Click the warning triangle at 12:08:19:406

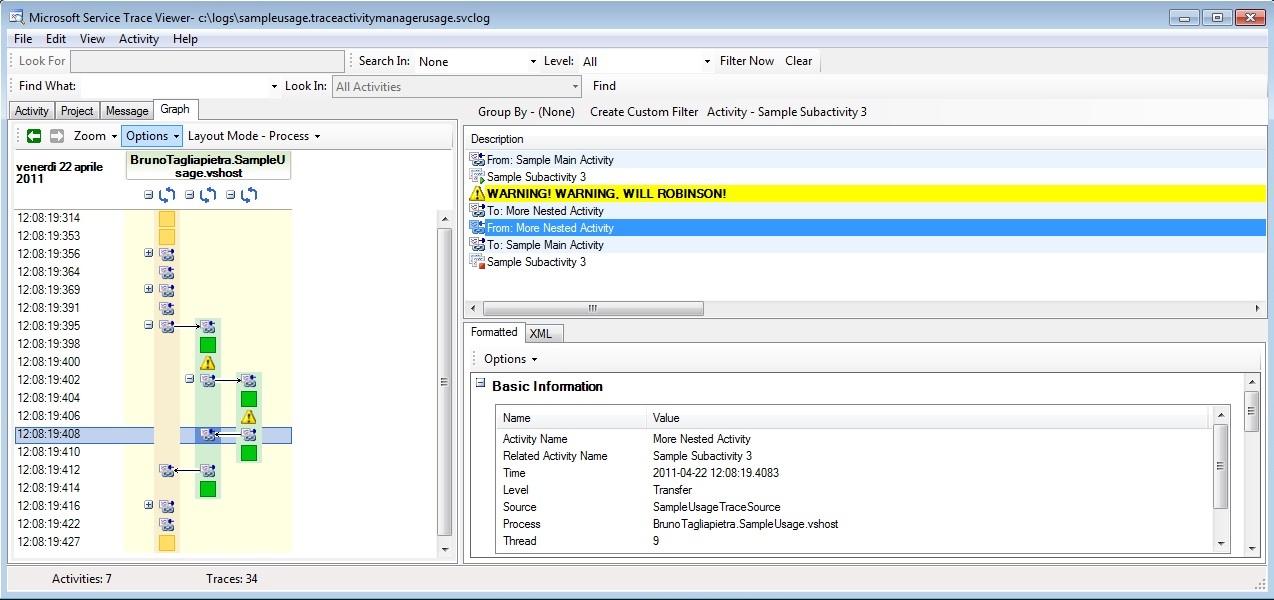pos(249,416)
